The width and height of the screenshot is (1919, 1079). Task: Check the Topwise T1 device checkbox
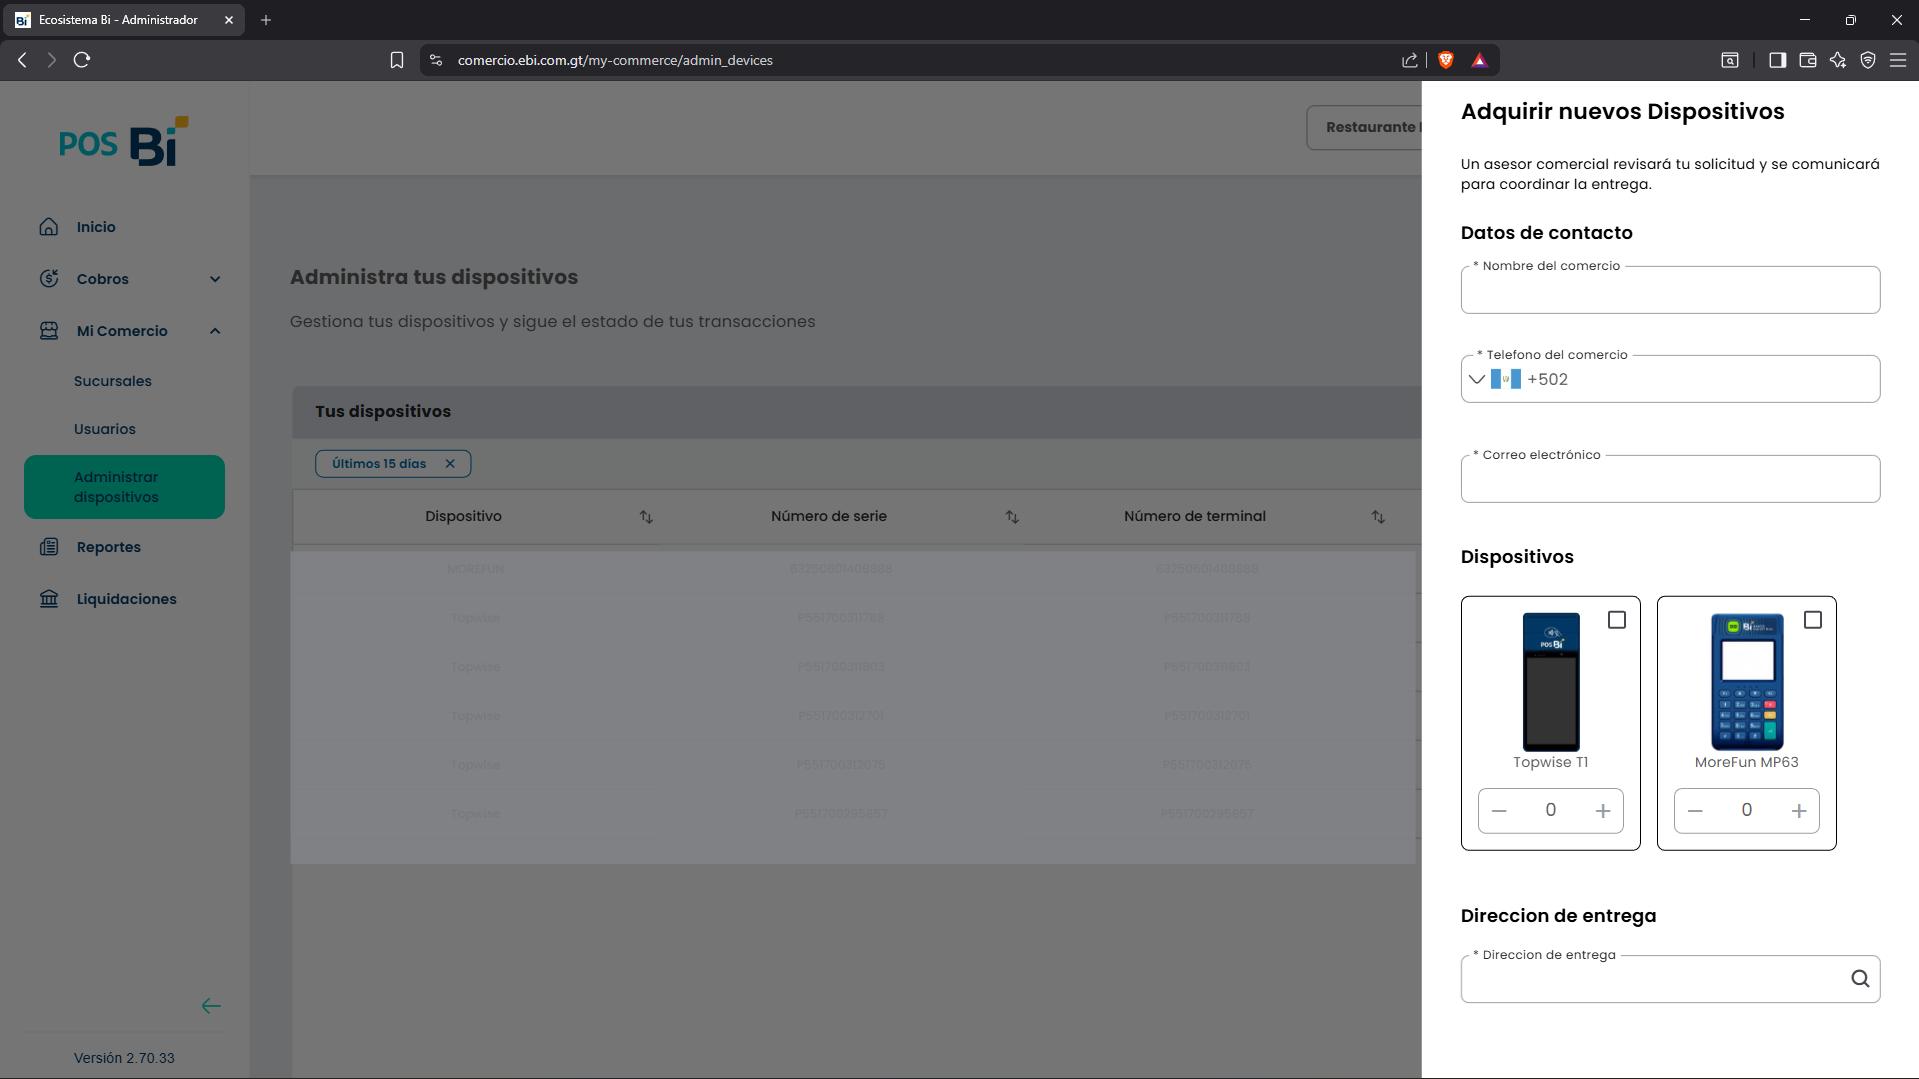click(x=1616, y=620)
